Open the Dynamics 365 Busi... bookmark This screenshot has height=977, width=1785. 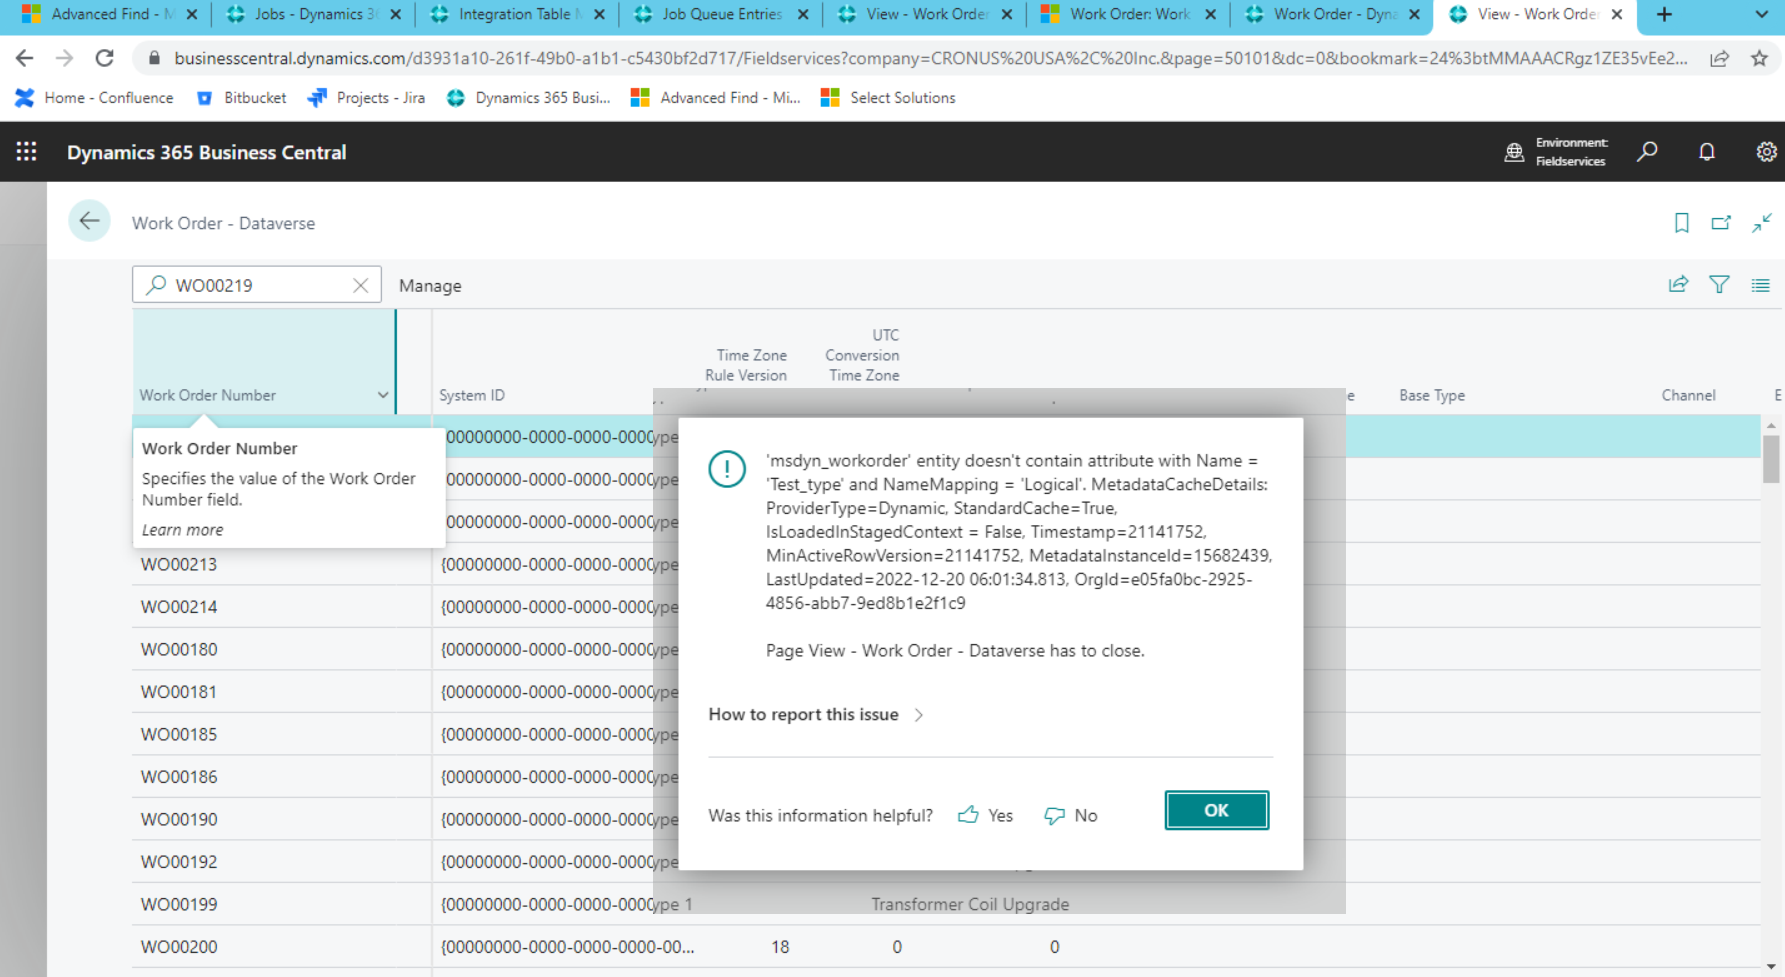pos(528,97)
